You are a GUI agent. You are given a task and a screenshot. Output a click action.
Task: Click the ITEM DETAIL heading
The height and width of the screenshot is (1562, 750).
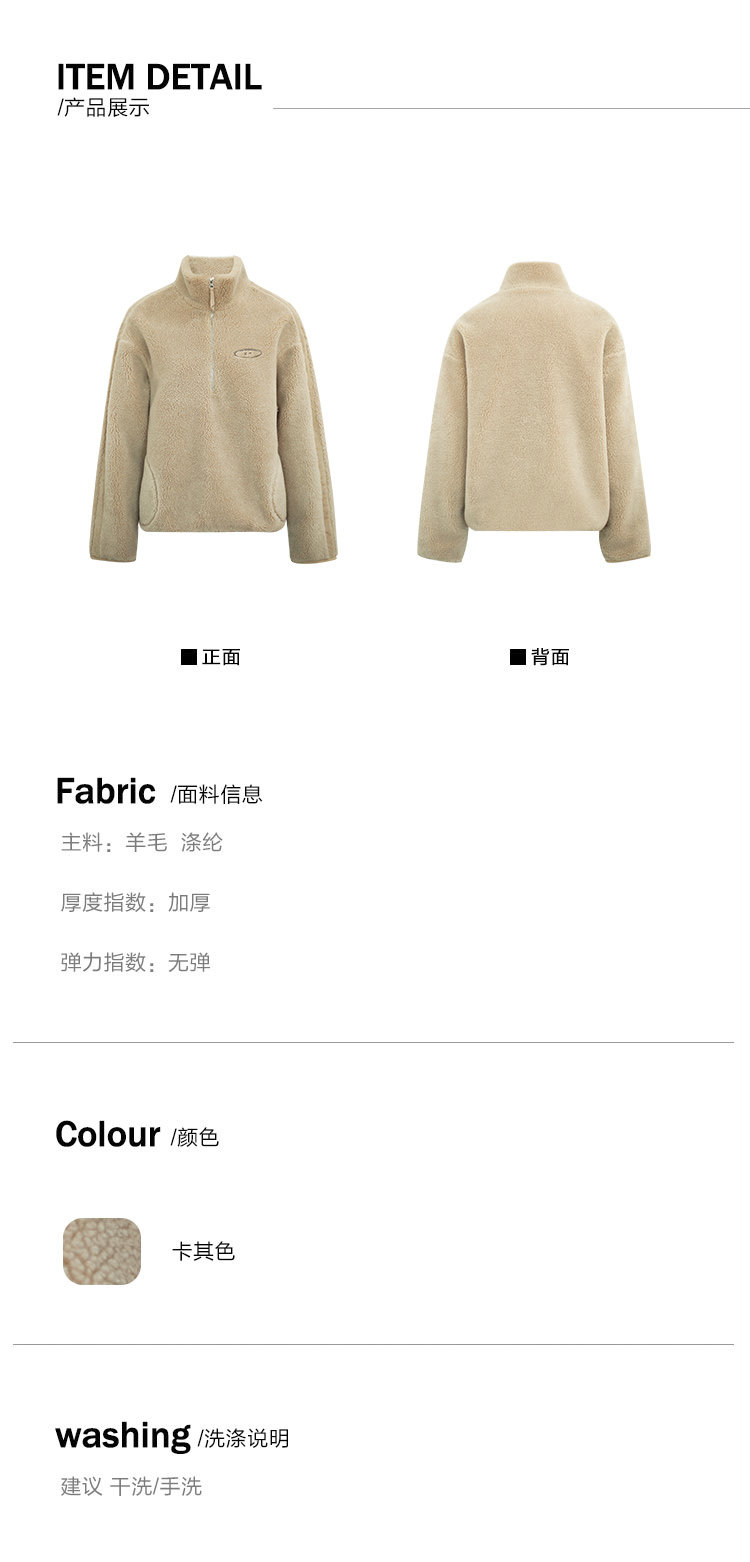(159, 77)
